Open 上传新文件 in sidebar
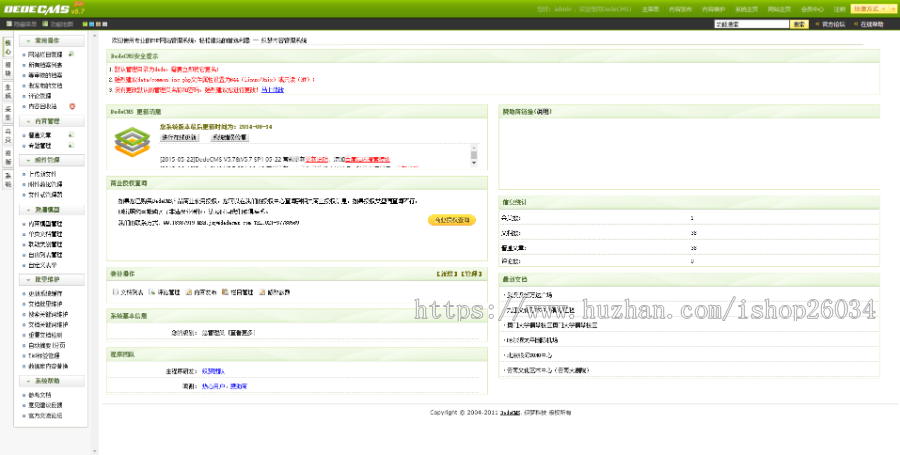Screen dimensions: 900x455 click(42, 174)
